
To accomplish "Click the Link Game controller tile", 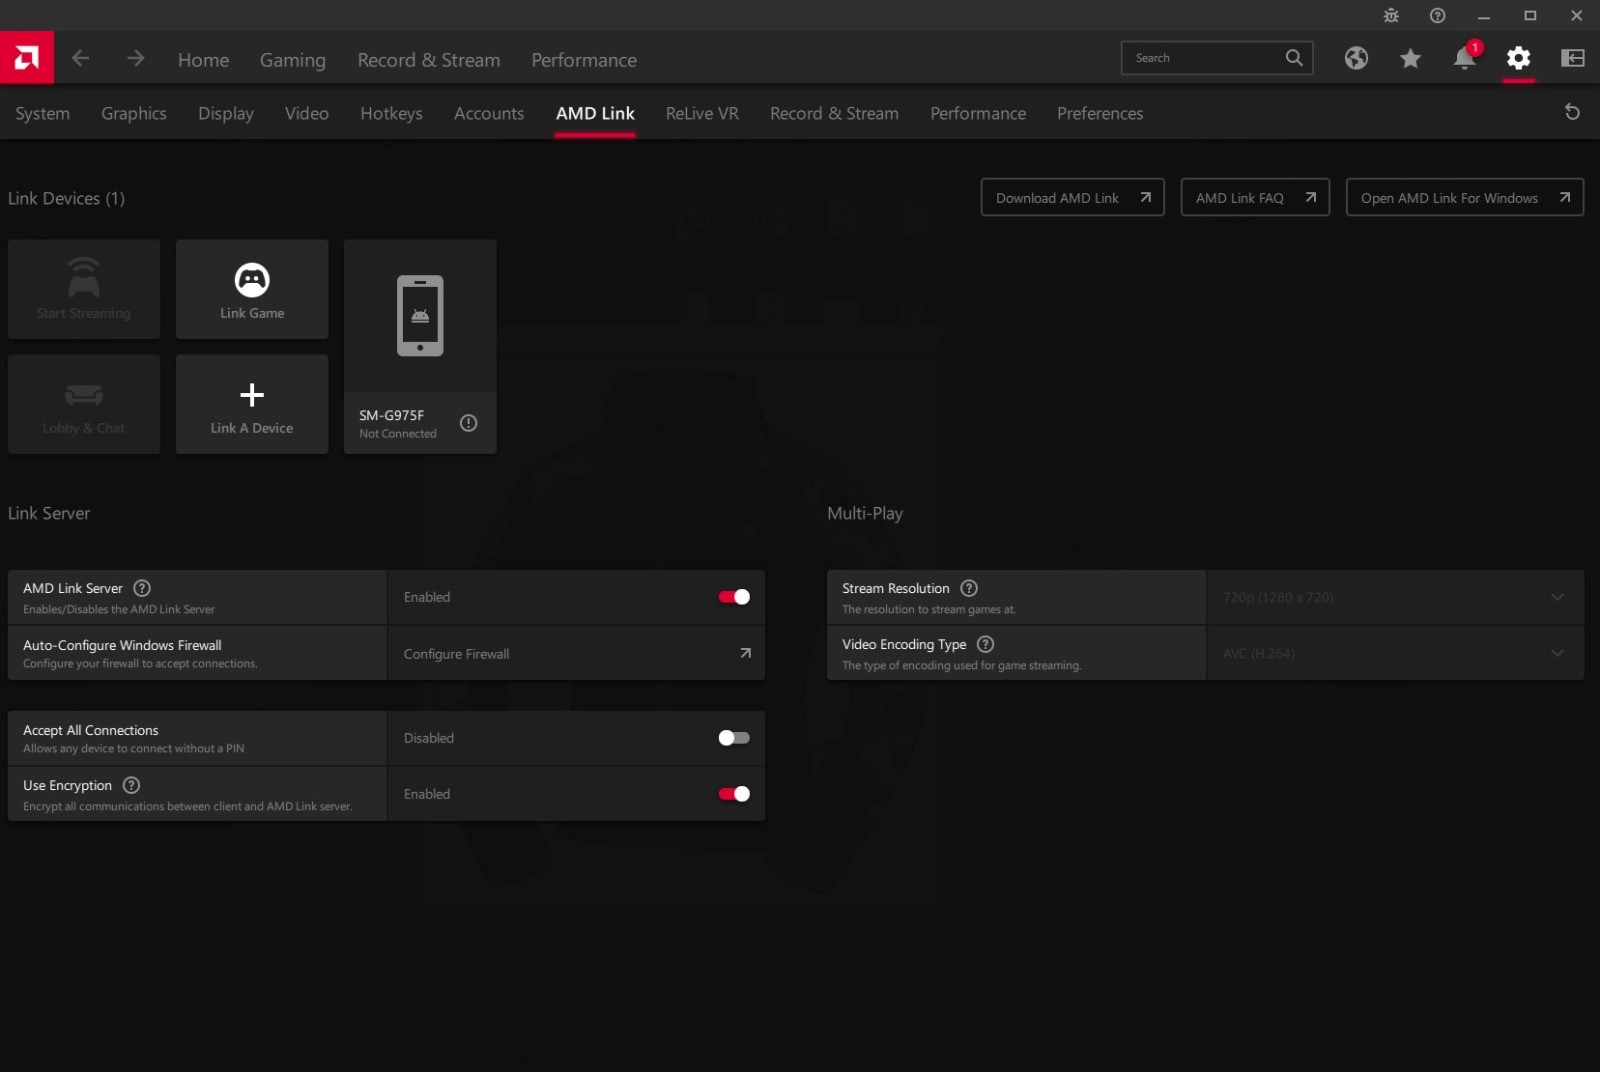I will [252, 289].
